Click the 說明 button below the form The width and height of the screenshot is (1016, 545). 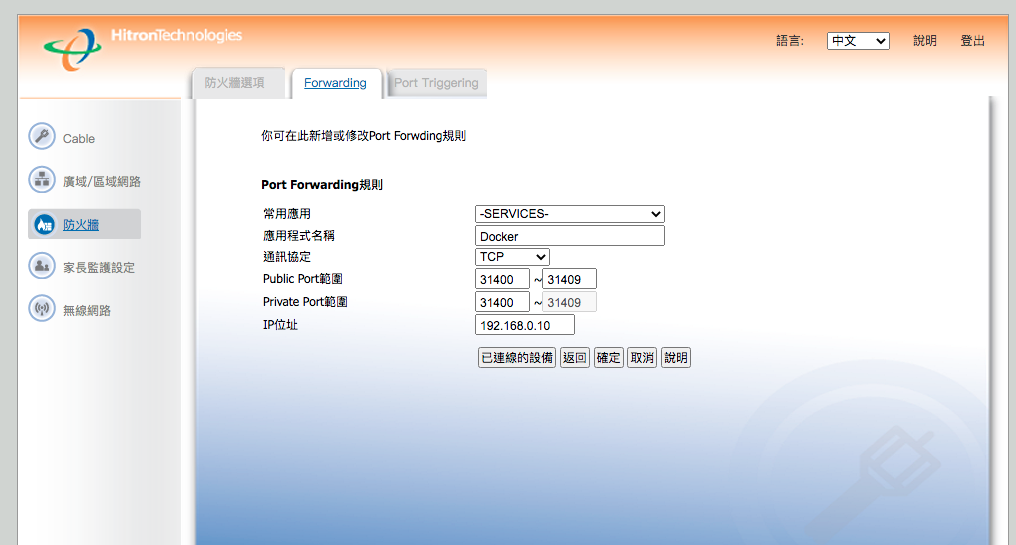coord(676,358)
